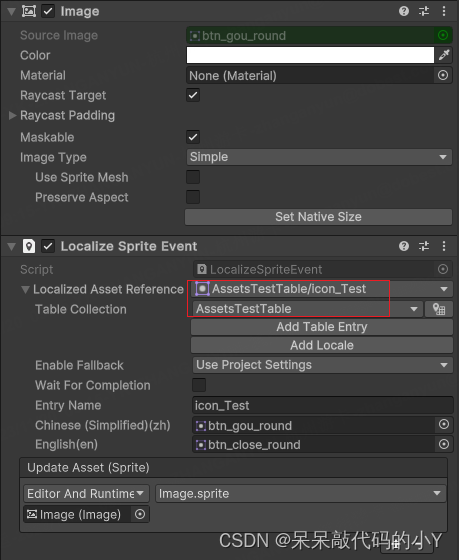Open Image Type dropdown
Screen dimensions: 459x560
click(319, 157)
